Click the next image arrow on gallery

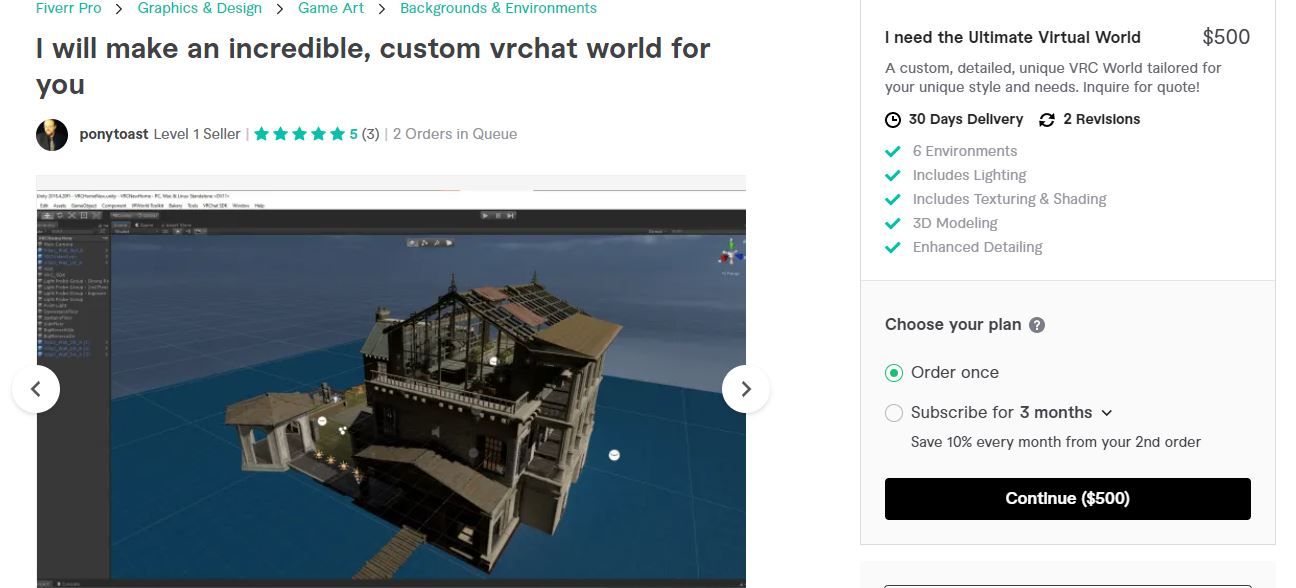tap(746, 389)
